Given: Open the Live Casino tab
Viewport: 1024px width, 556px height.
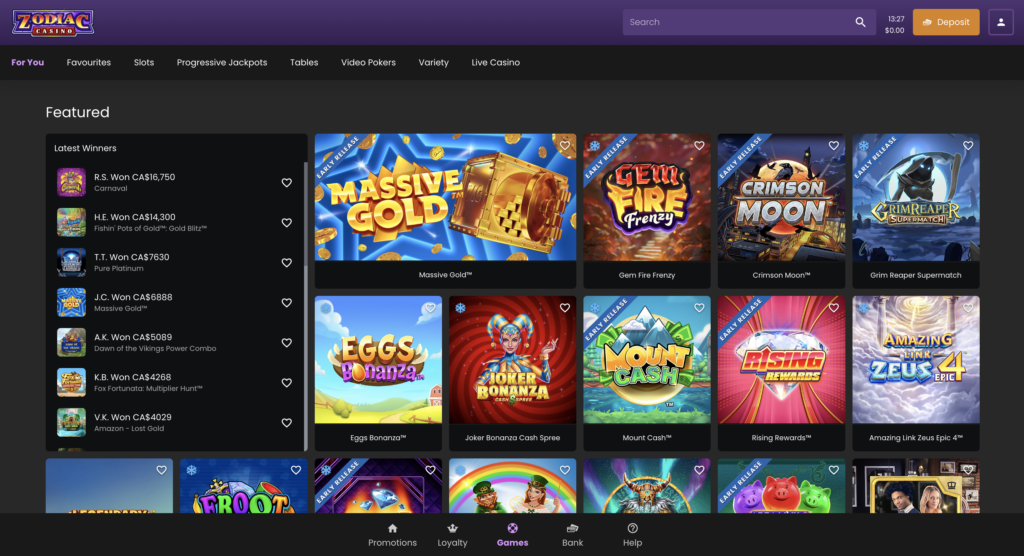Looking at the screenshot, I should [x=496, y=63].
